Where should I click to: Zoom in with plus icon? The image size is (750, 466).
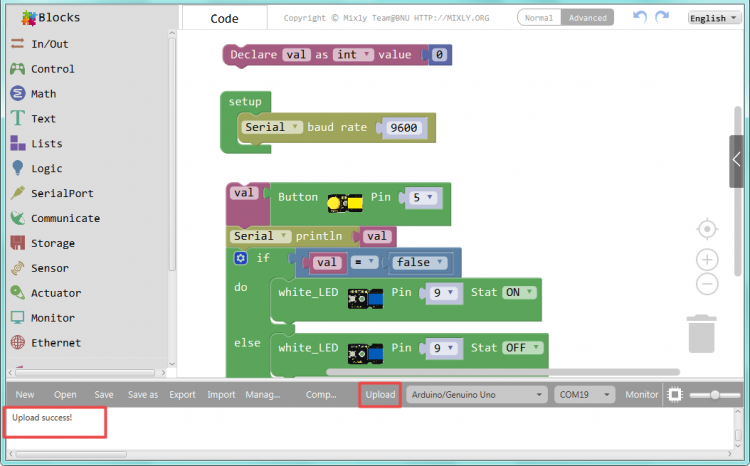click(707, 260)
